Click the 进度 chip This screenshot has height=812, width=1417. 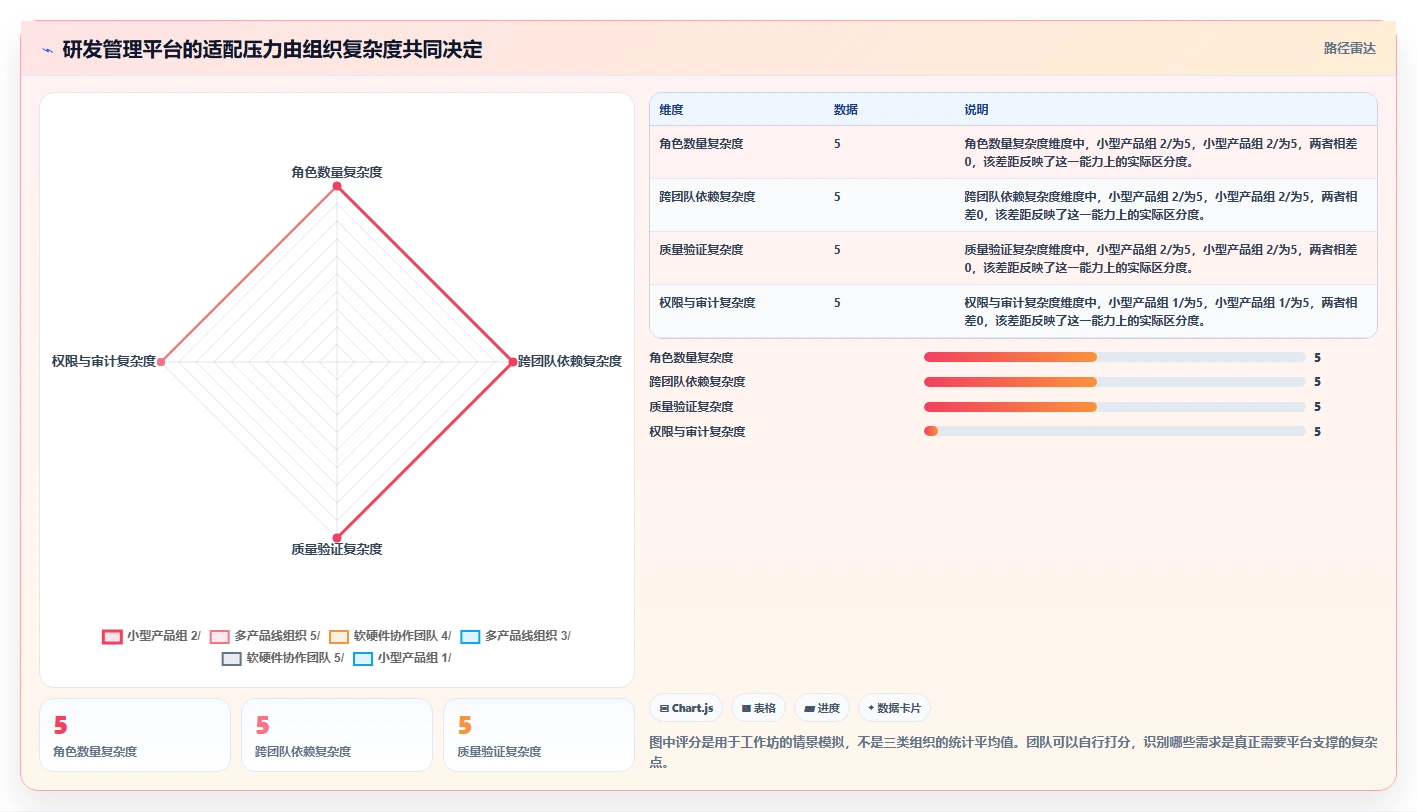822,708
